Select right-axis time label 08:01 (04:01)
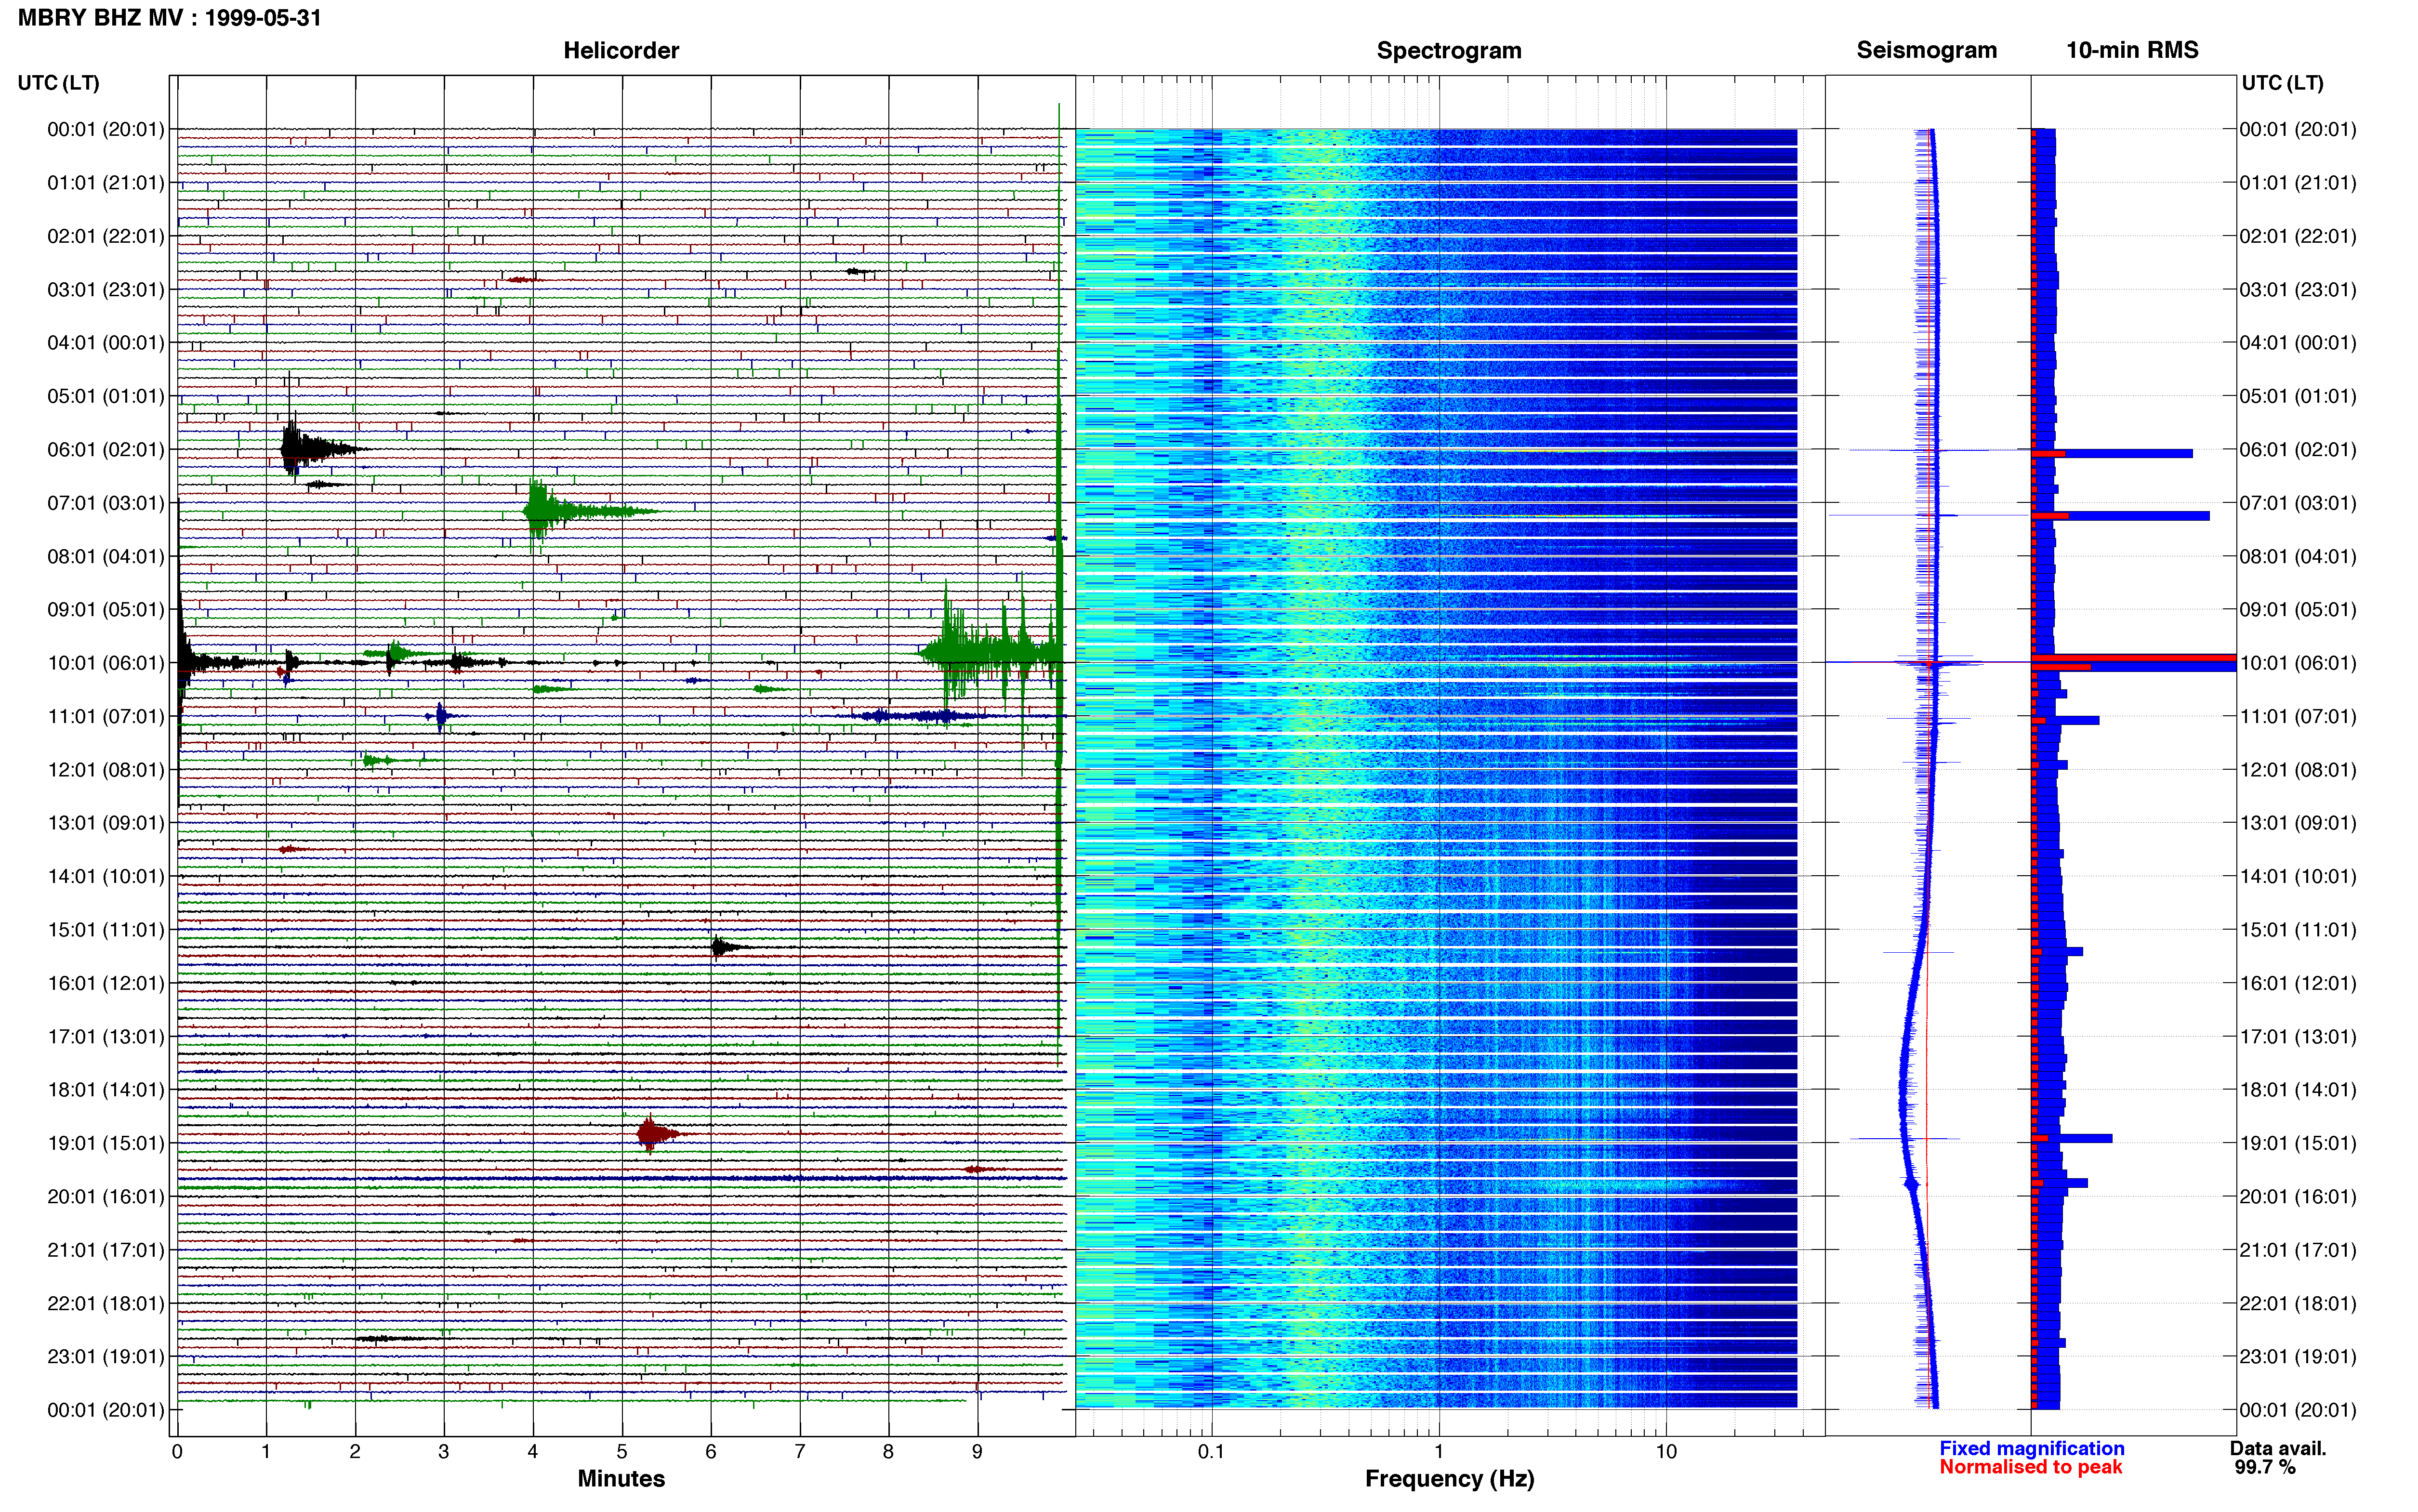The width and height of the screenshot is (2418, 1512). click(x=2298, y=556)
